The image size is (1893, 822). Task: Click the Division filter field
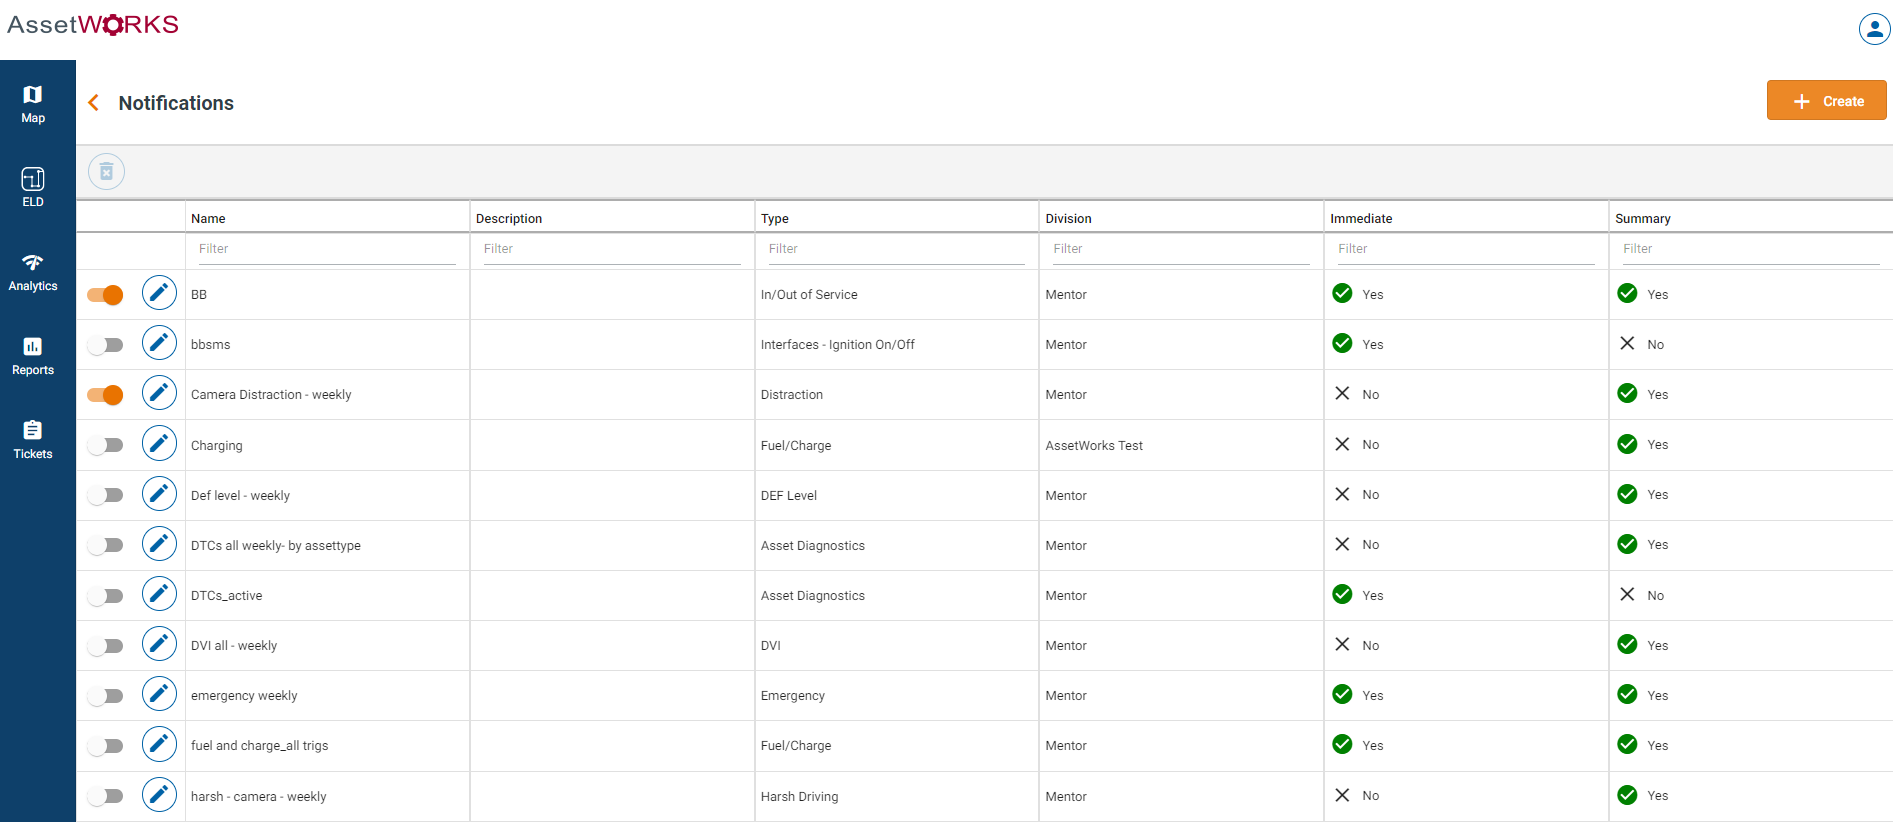[x=1181, y=249]
